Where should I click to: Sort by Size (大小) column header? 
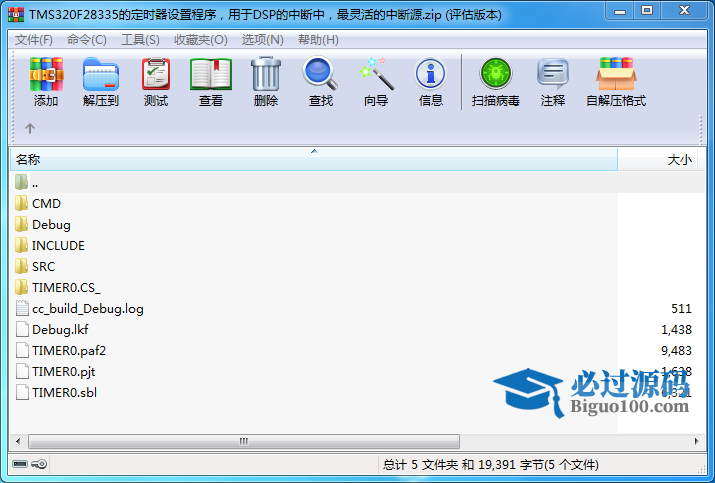point(657,160)
